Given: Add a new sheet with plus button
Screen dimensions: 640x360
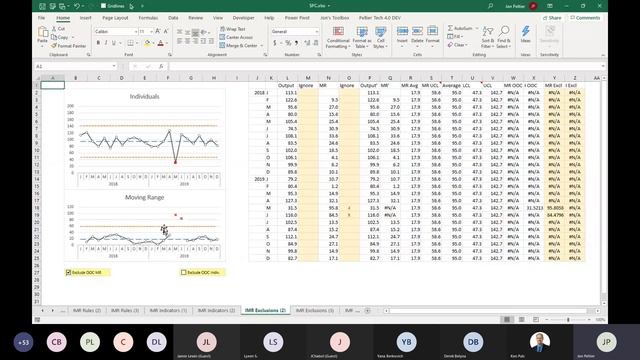Looking at the screenshot, I should [367, 311].
